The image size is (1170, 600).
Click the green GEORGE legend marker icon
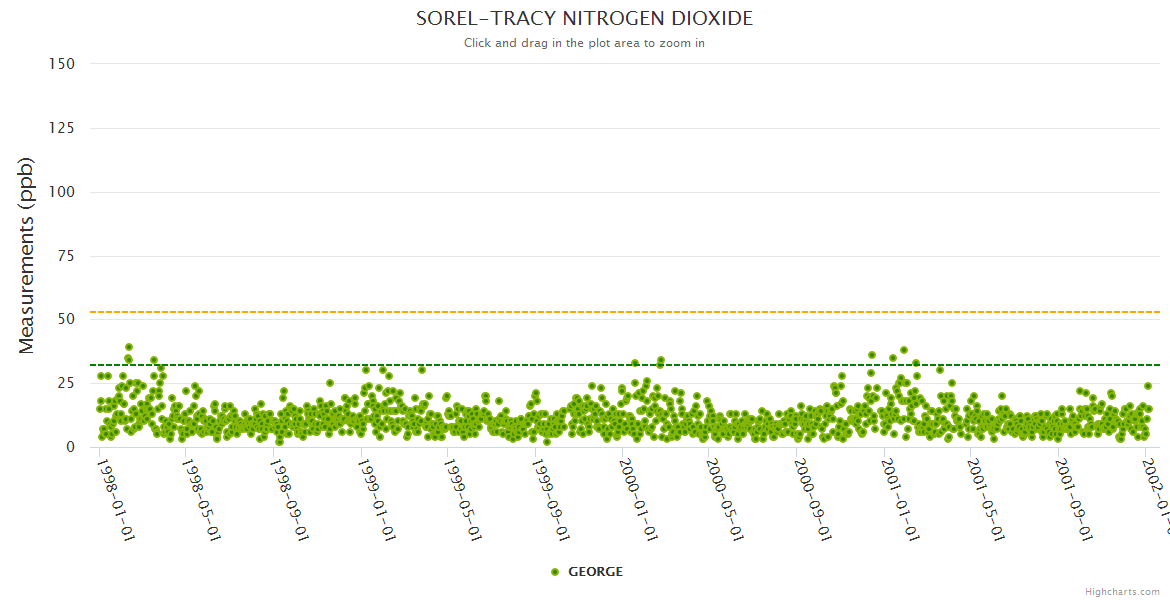pyautogui.click(x=555, y=572)
